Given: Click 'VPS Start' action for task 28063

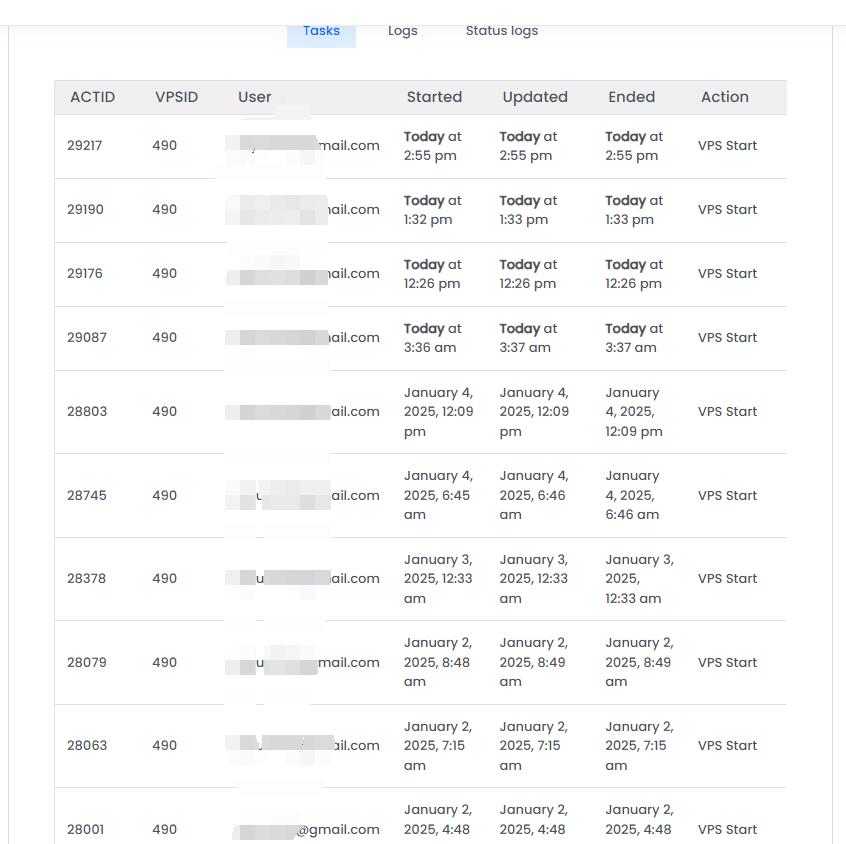Looking at the screenshot, I should (727, 745).
